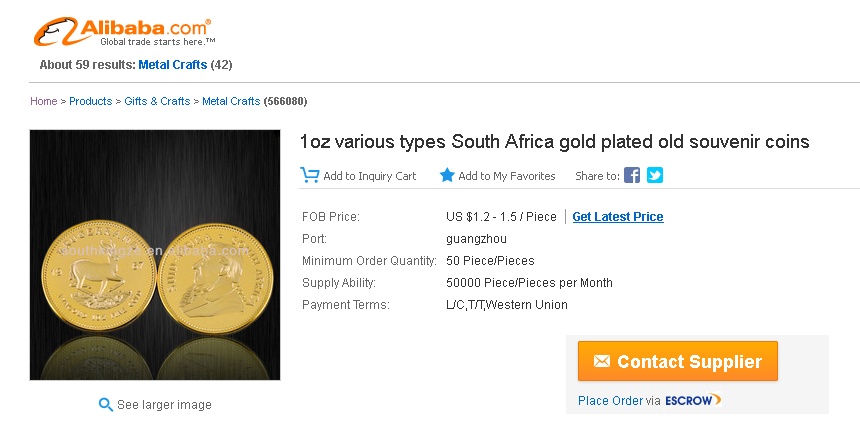
Task: Open the Metal Crafts (42) results link
Action: (173, 65)
